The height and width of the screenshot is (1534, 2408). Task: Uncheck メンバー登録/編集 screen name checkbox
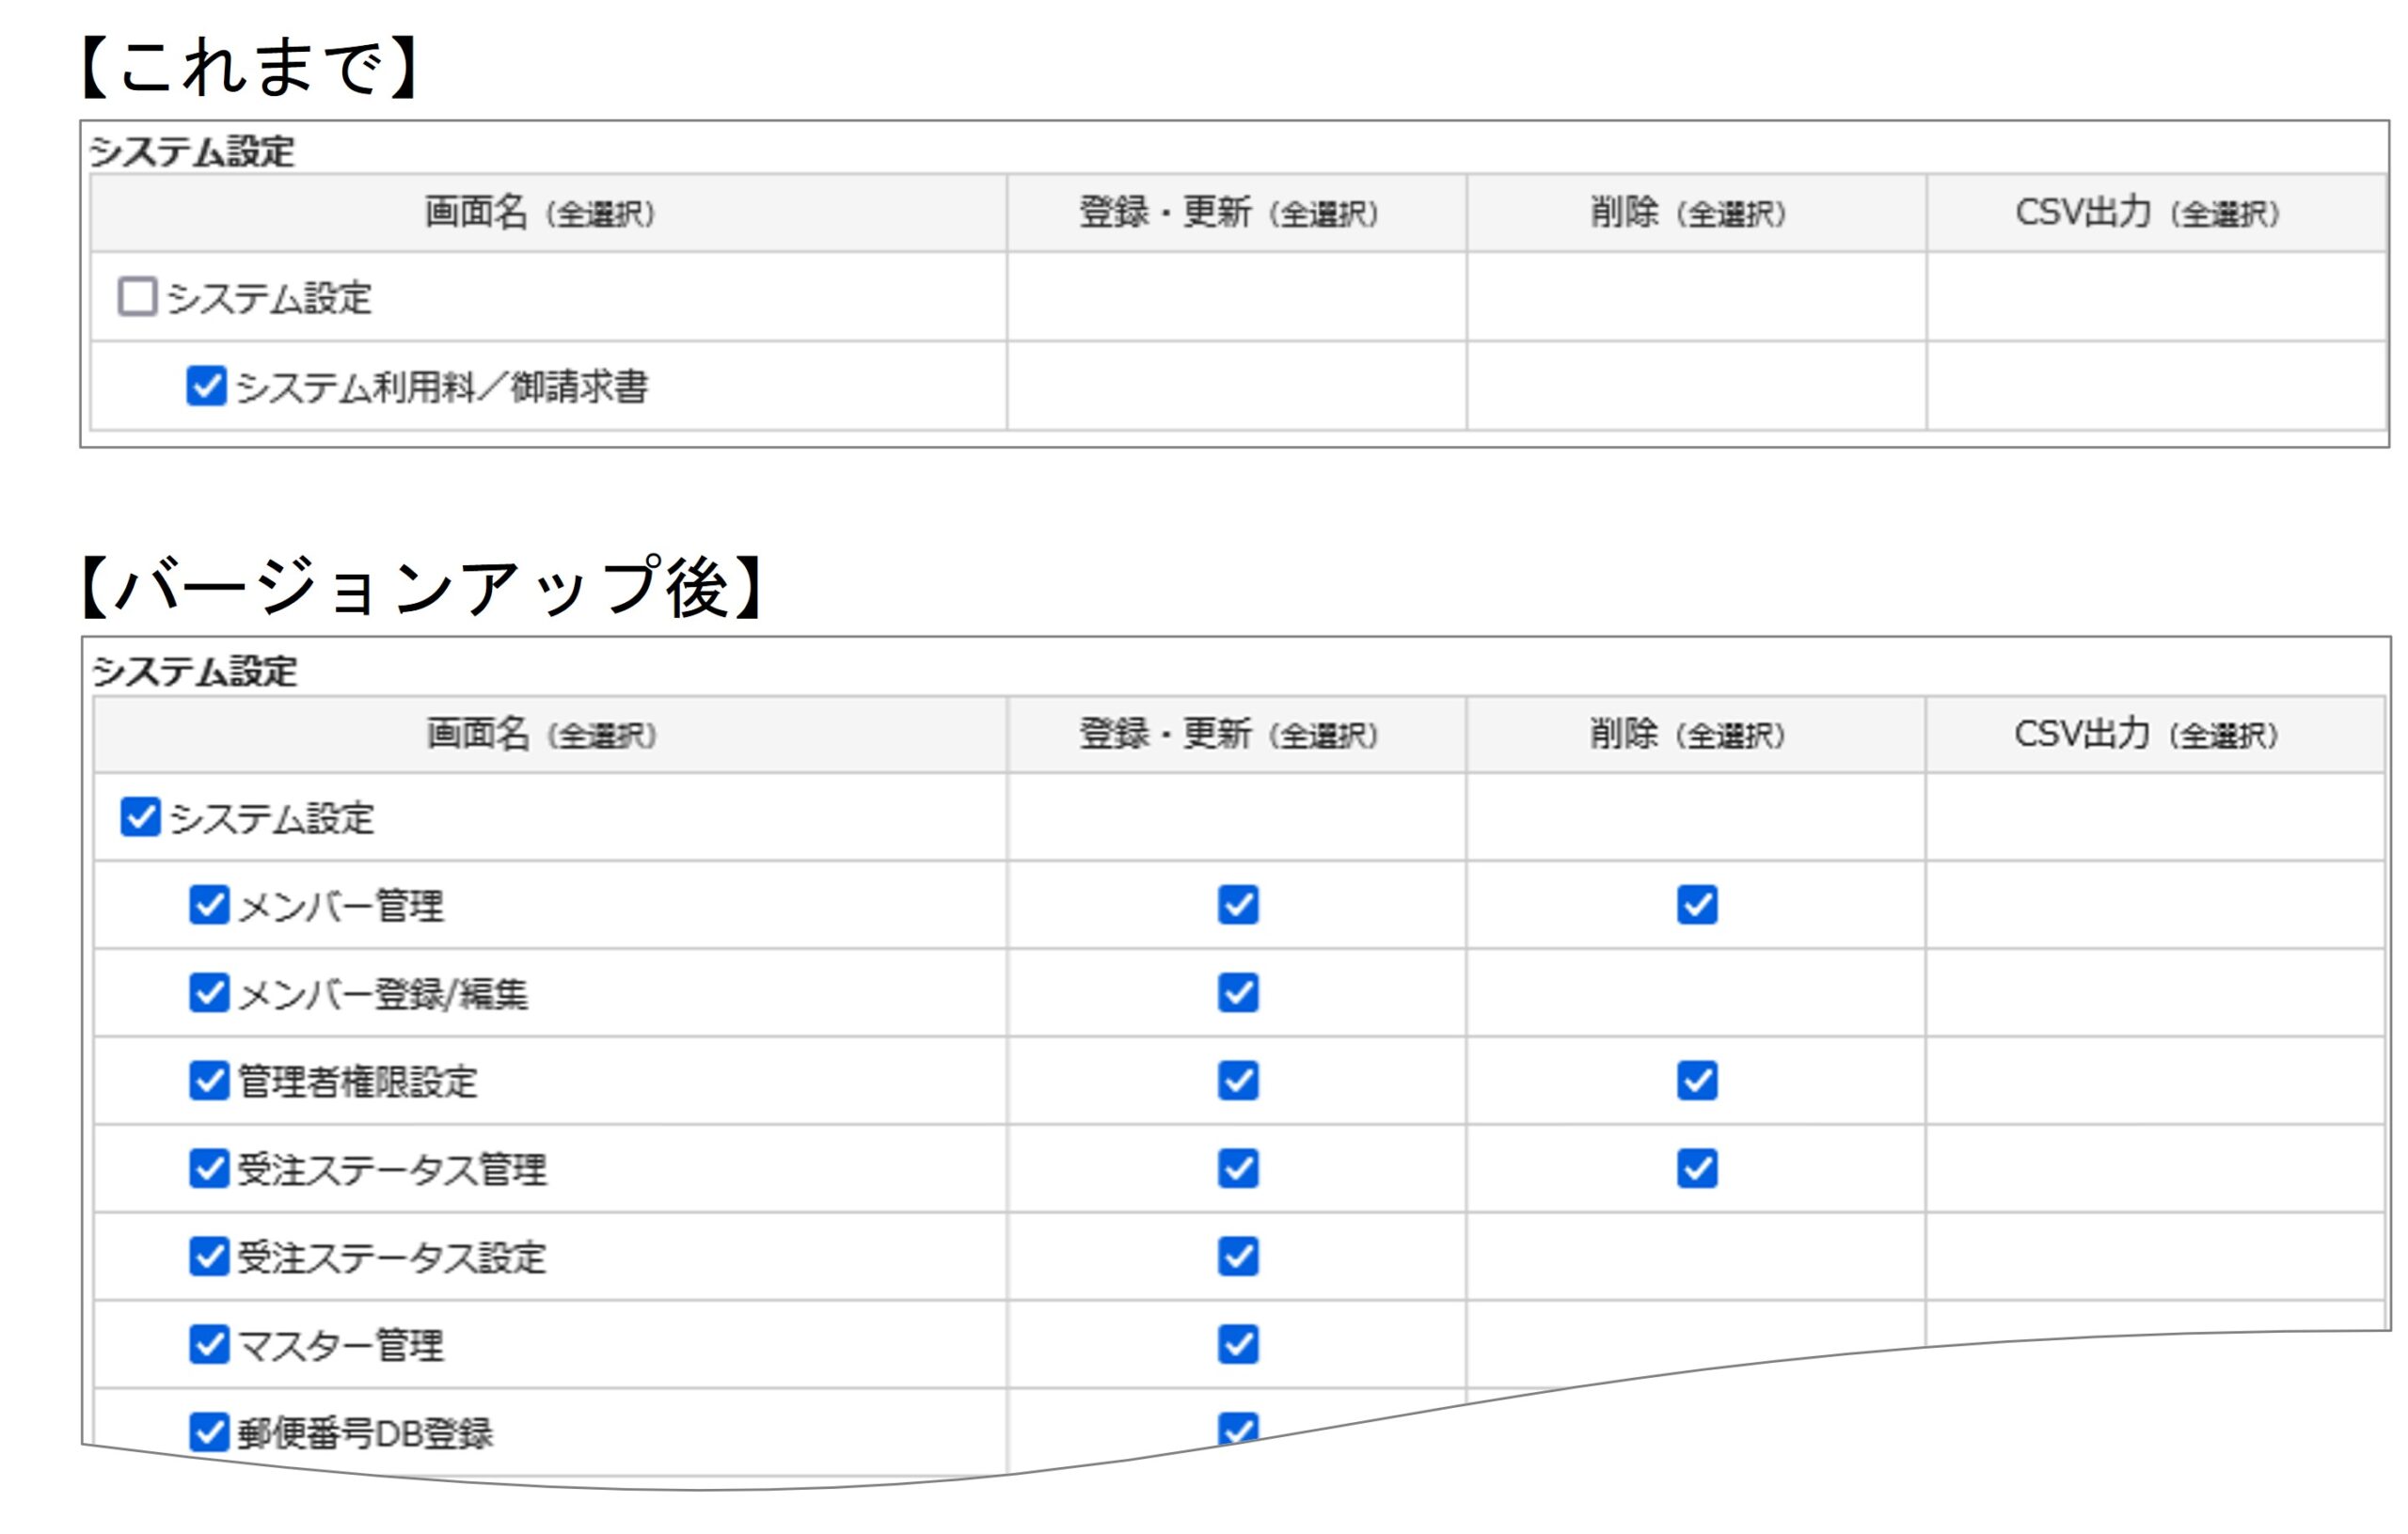(209, 993)
